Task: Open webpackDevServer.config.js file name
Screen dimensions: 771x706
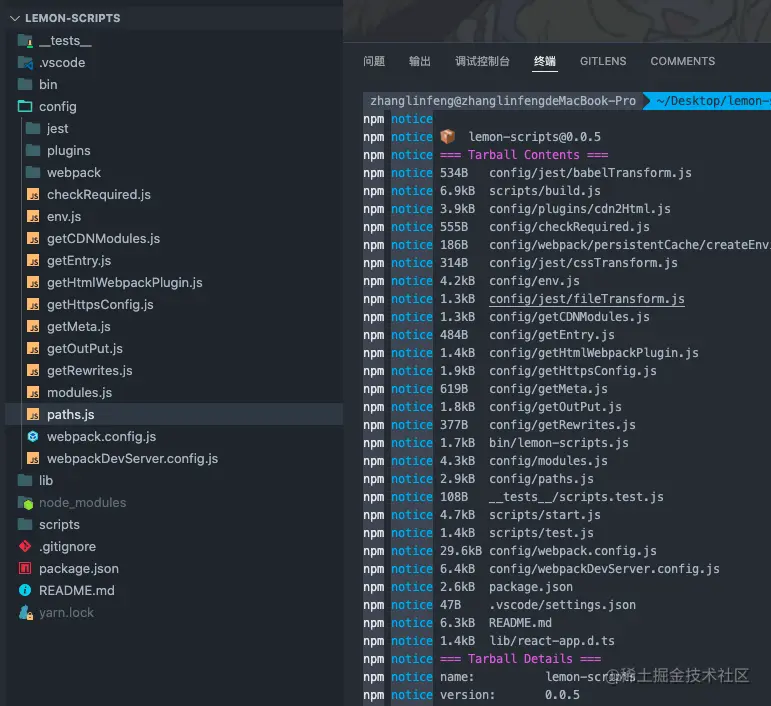Action: (133, 459)
